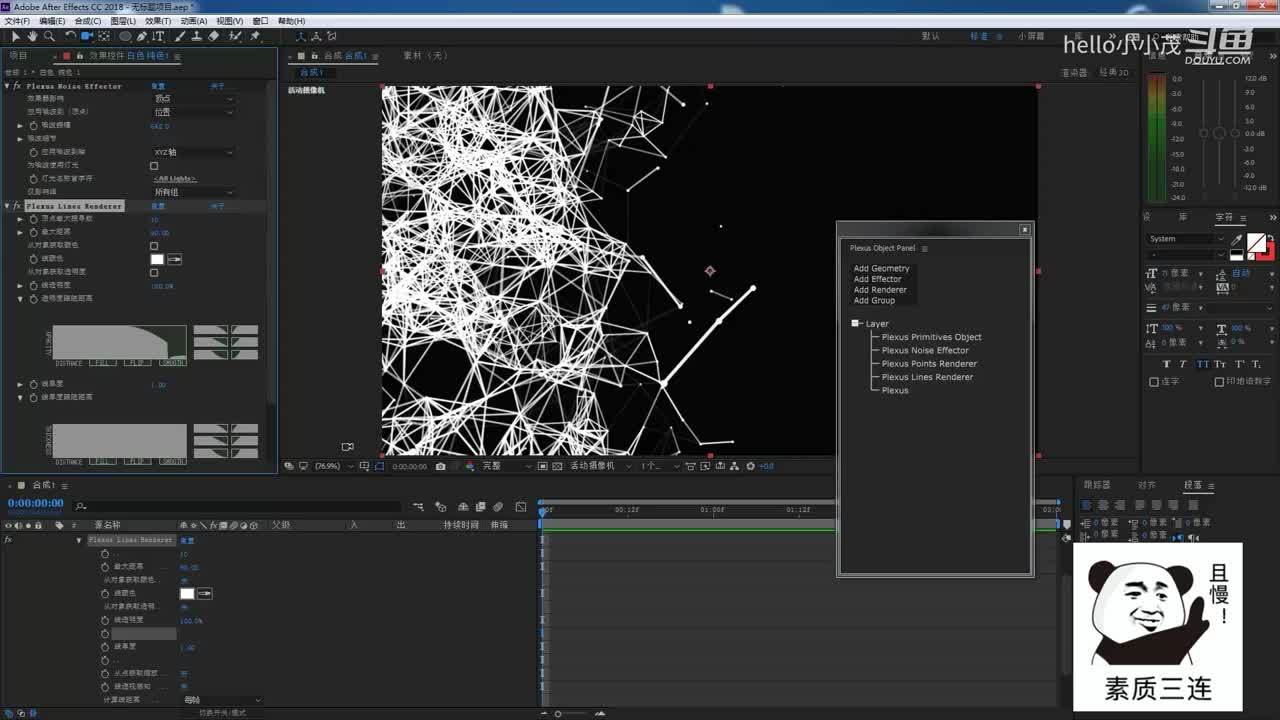Open the XYZ axis dropdown
Image resolution: width=1280 pixels, height=720 pixels.
193,152
